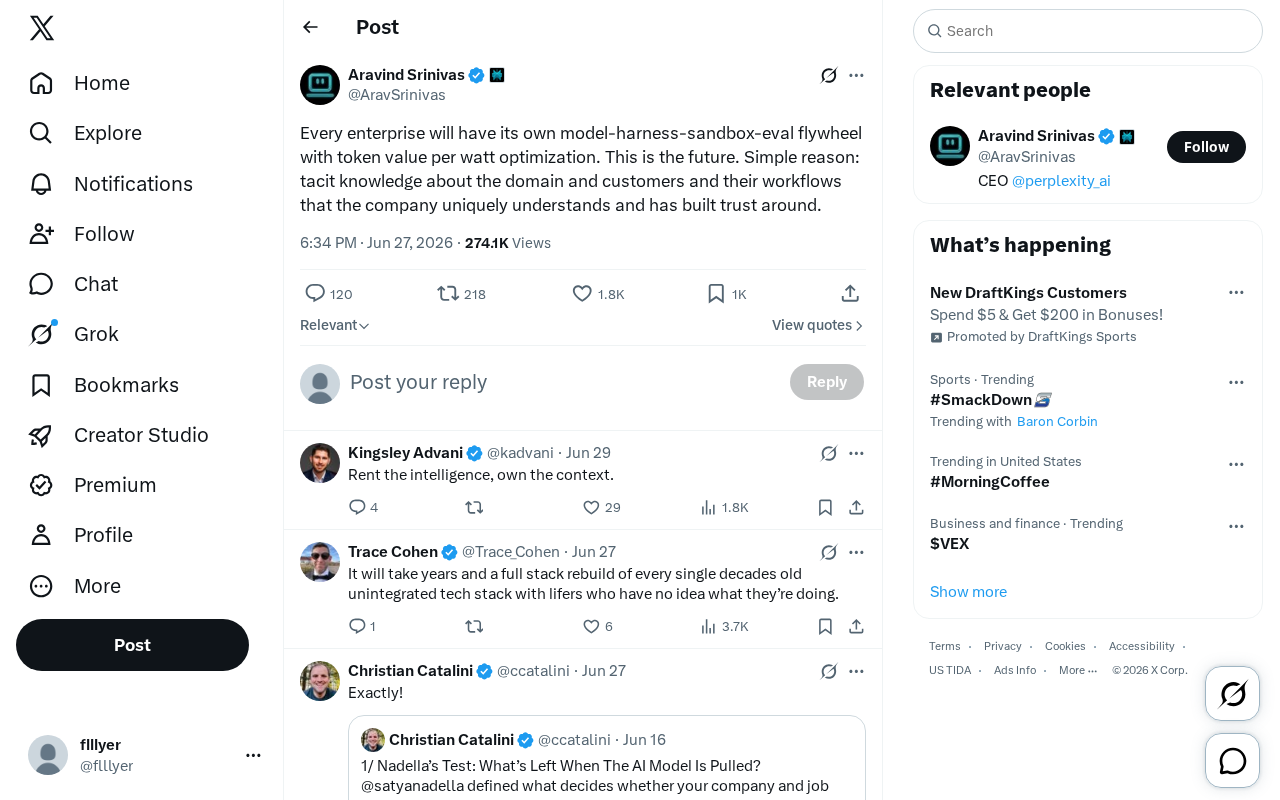Open account switcher dots beside flllyer

[x=253, y=755]
